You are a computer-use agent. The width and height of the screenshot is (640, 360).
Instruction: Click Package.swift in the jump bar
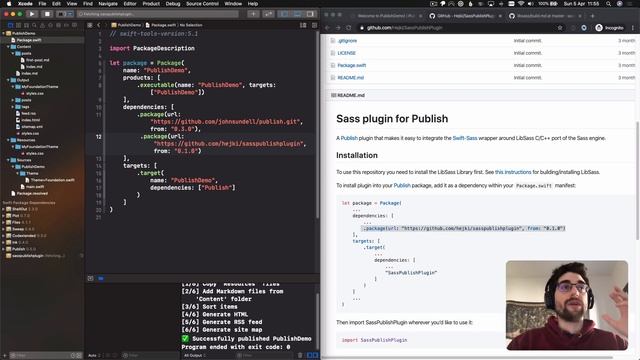coord(160,25)
